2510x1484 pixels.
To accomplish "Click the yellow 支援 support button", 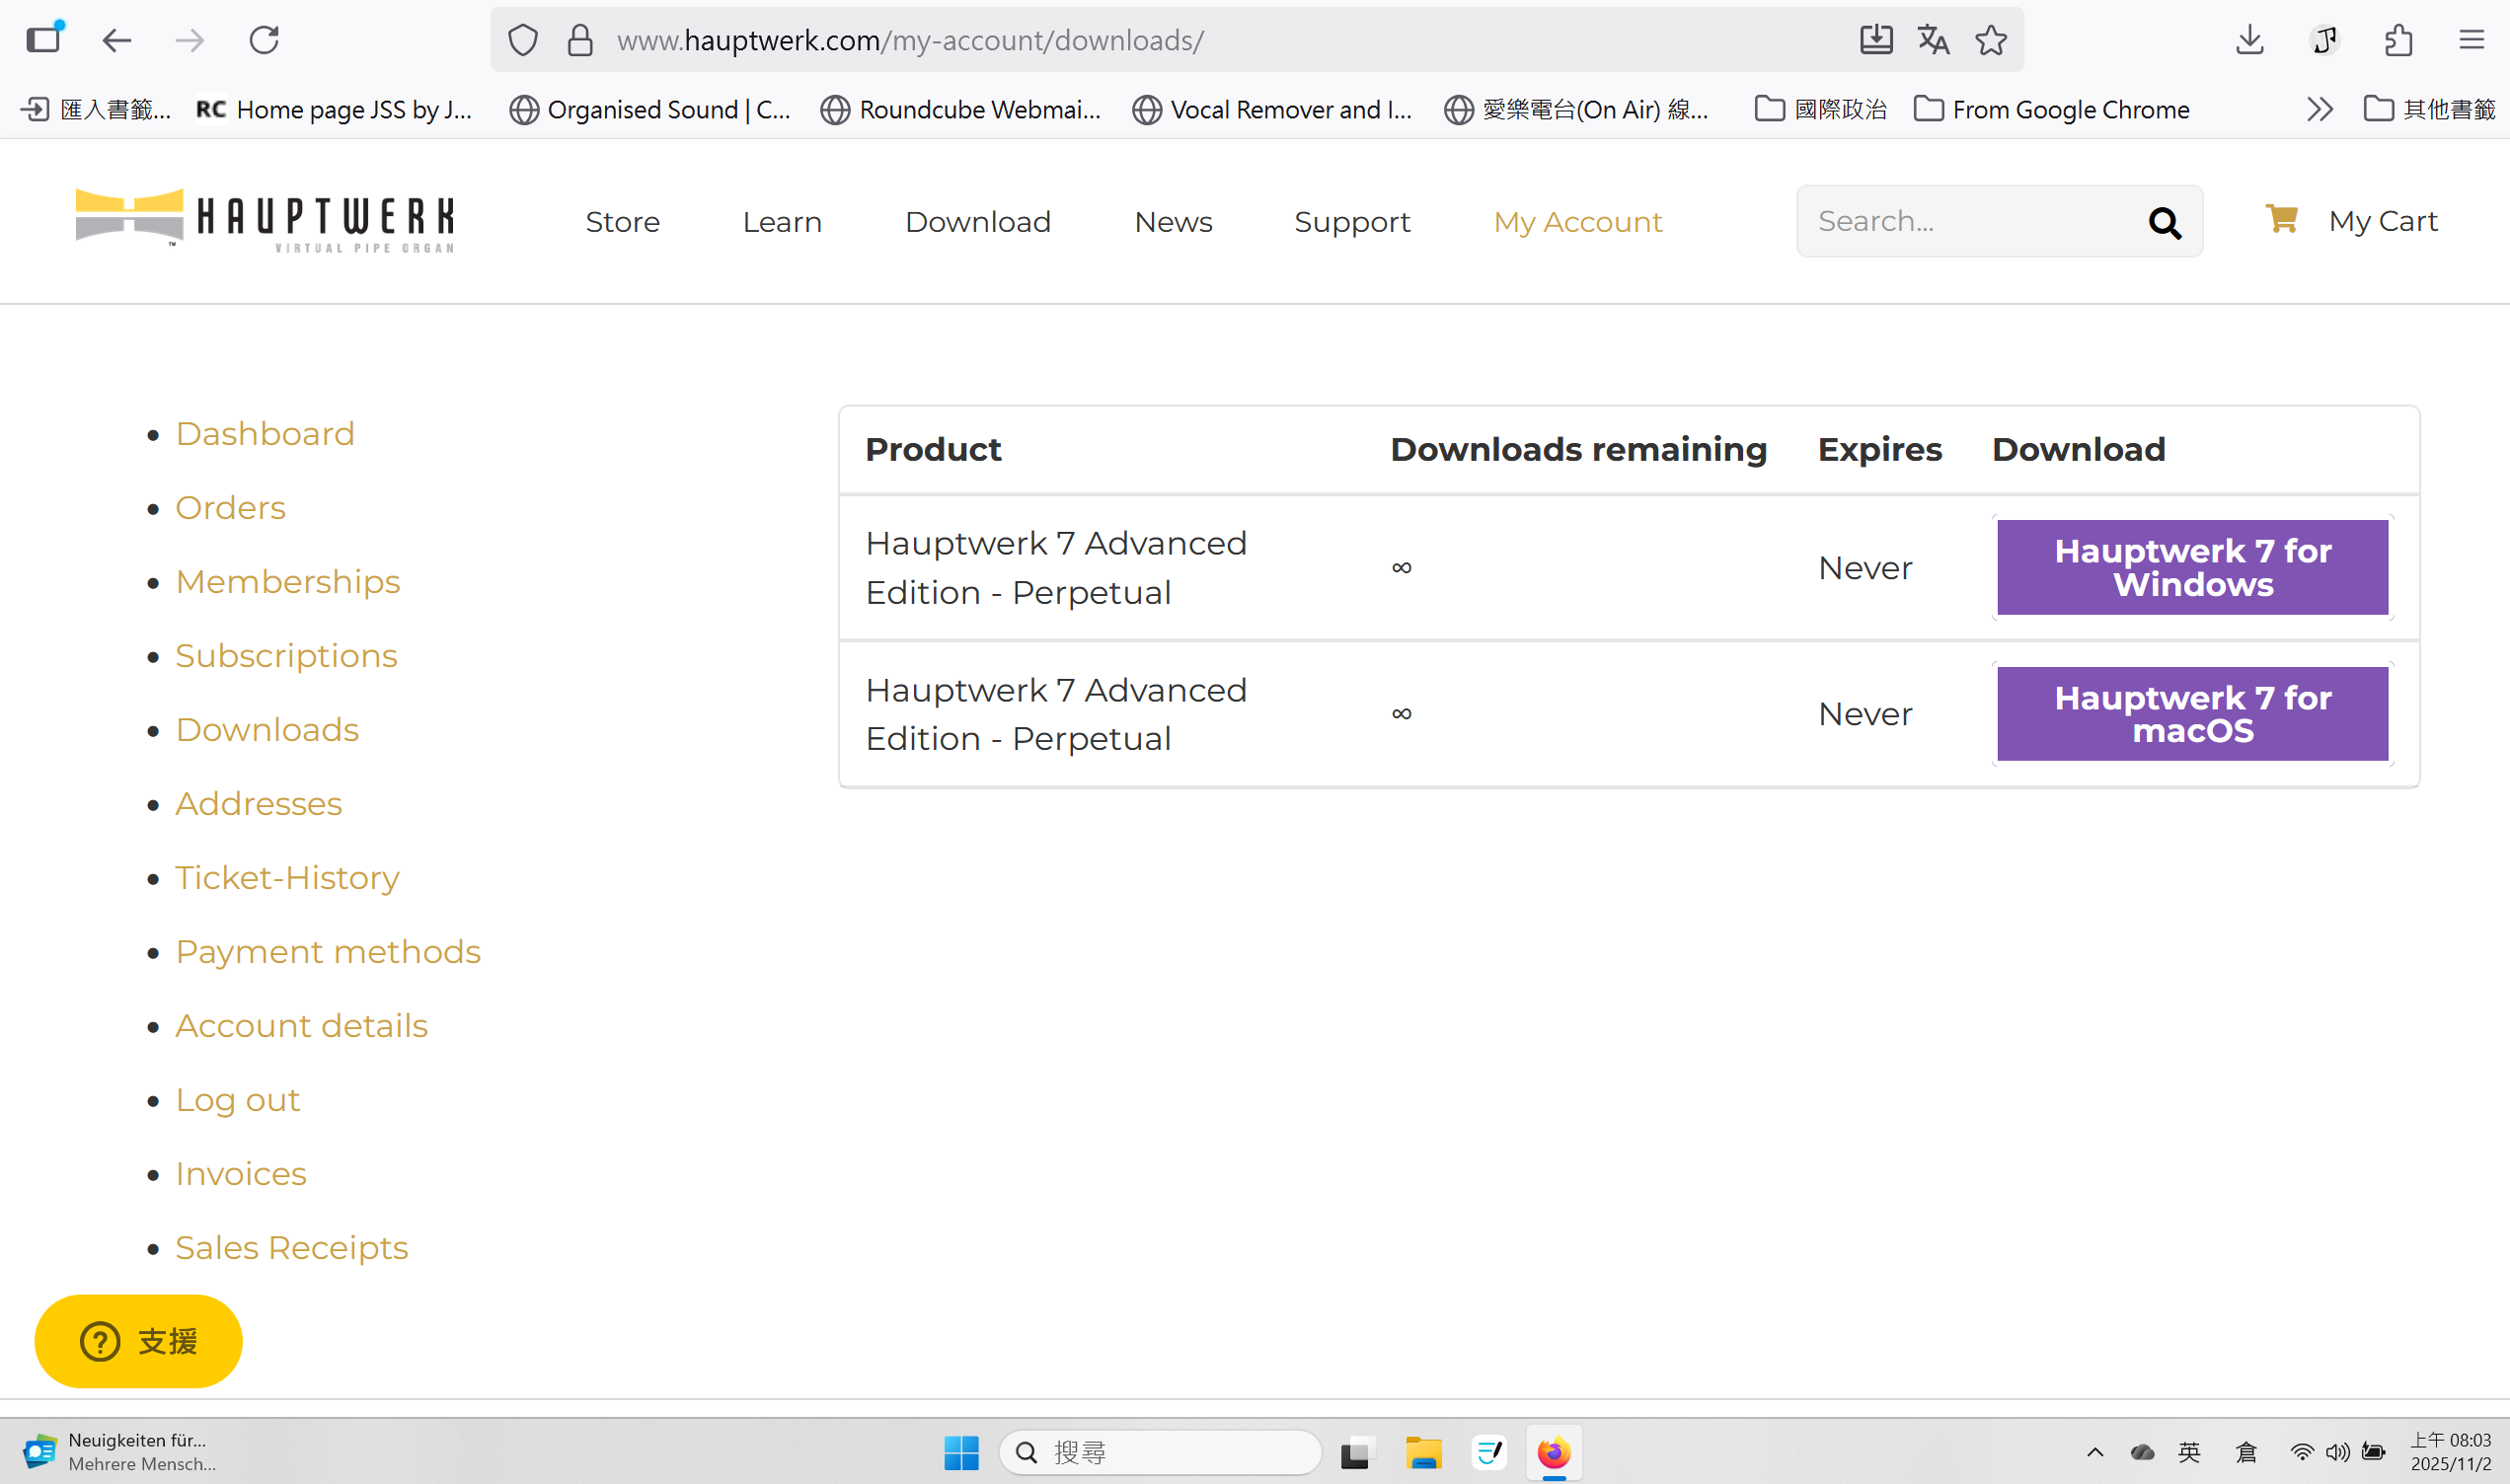I will tap(138, 1341).
